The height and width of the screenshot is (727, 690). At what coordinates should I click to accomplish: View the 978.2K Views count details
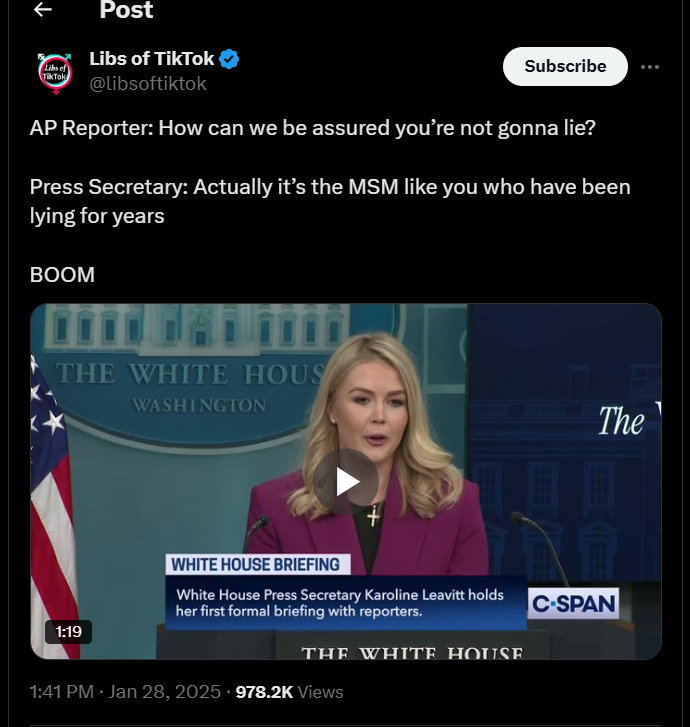point(289,692)
